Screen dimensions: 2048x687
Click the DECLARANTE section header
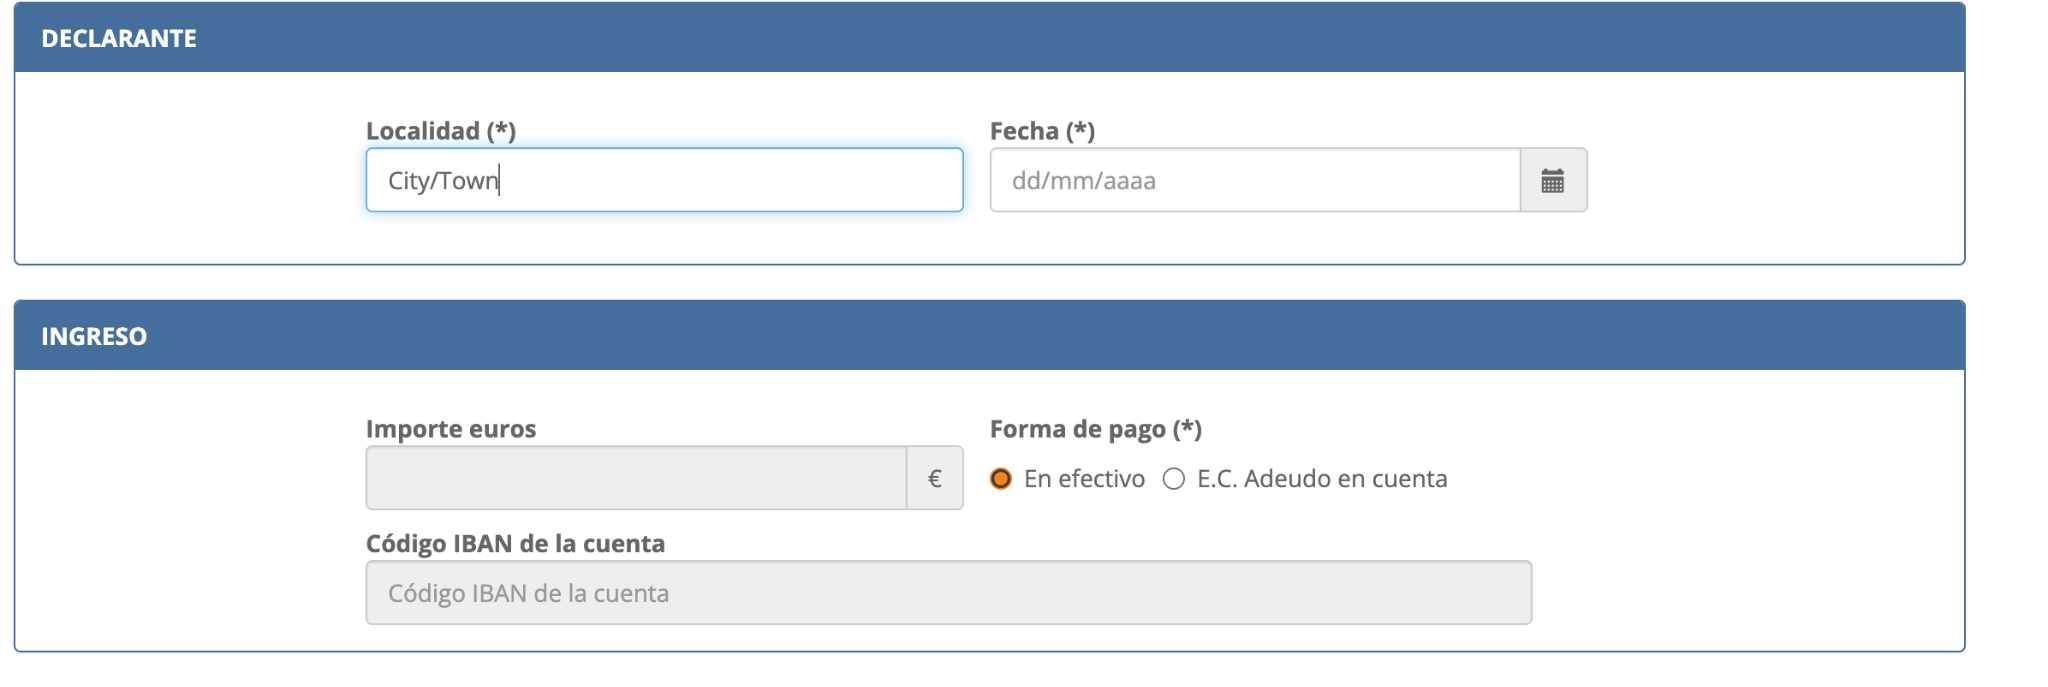coord(119,39)
